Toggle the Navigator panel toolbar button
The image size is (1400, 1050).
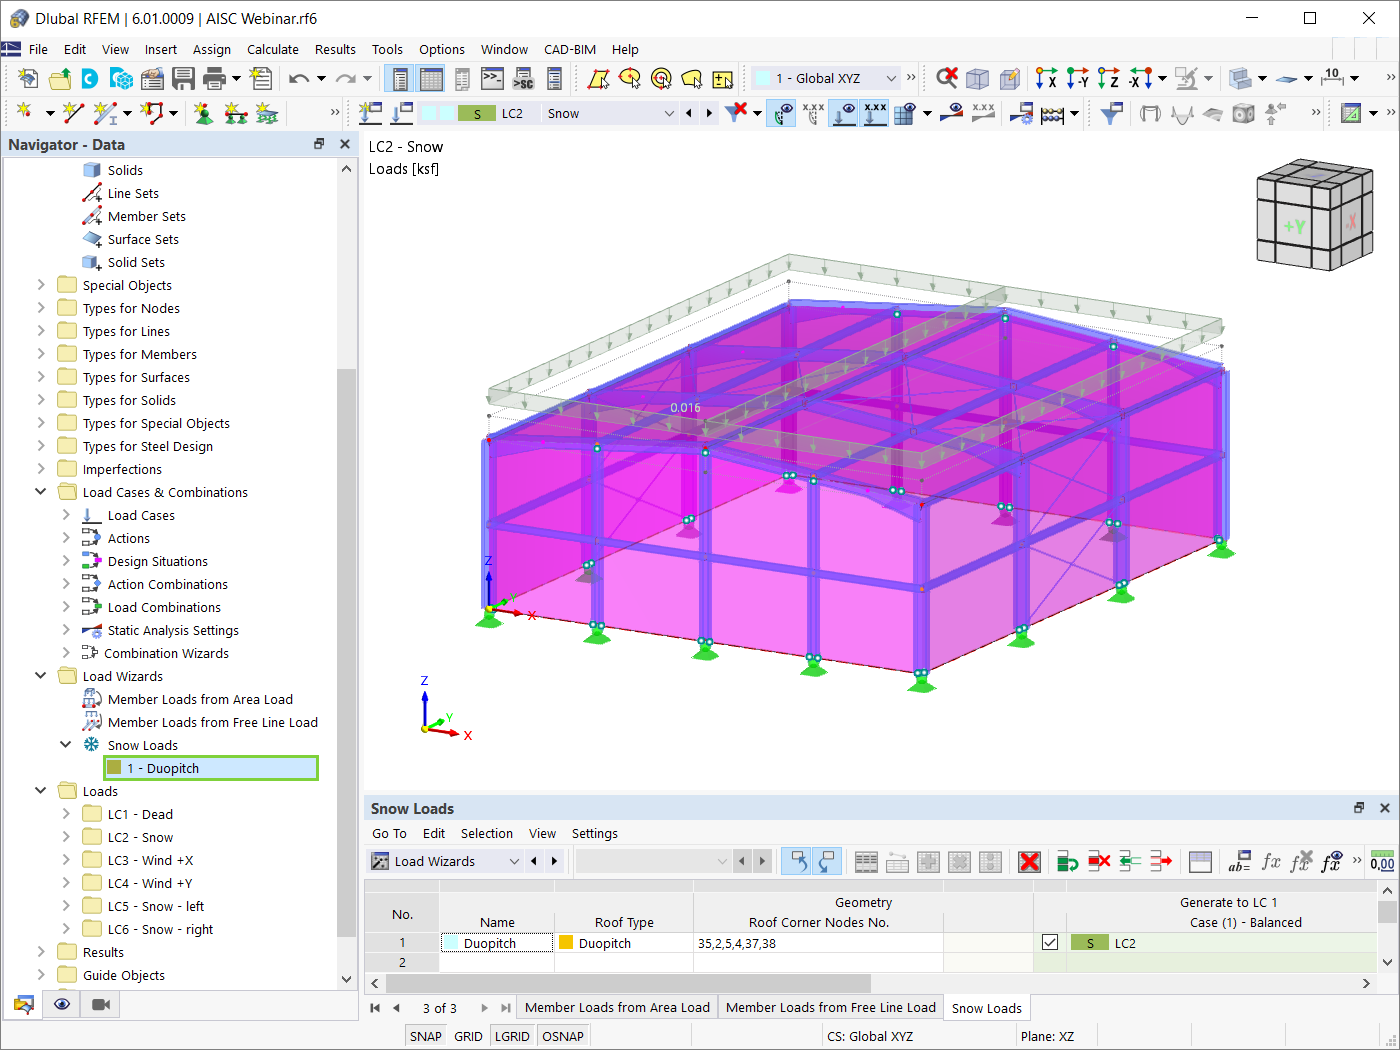tap(400, 78)
